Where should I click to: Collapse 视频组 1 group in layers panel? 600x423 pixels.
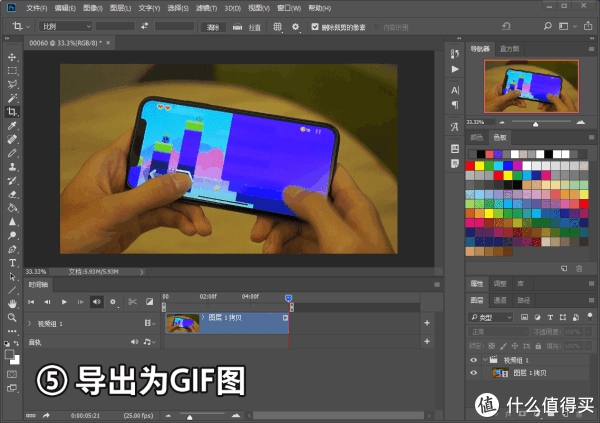485,360
